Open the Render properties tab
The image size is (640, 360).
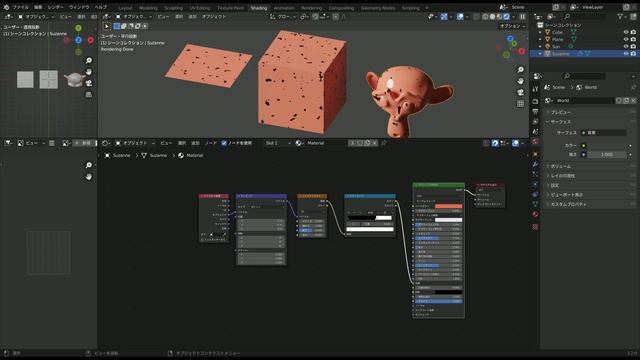535,101
